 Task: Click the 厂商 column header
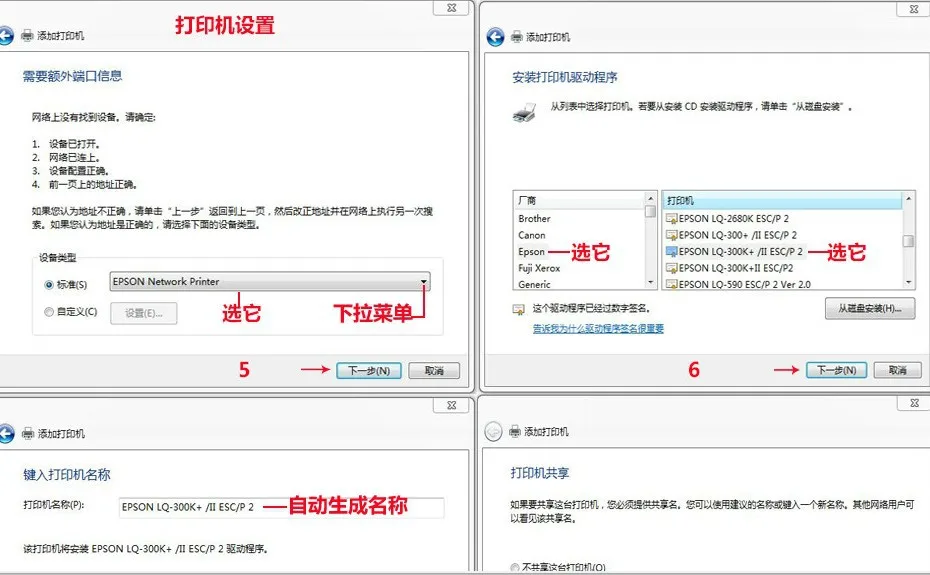pos(578,201)
